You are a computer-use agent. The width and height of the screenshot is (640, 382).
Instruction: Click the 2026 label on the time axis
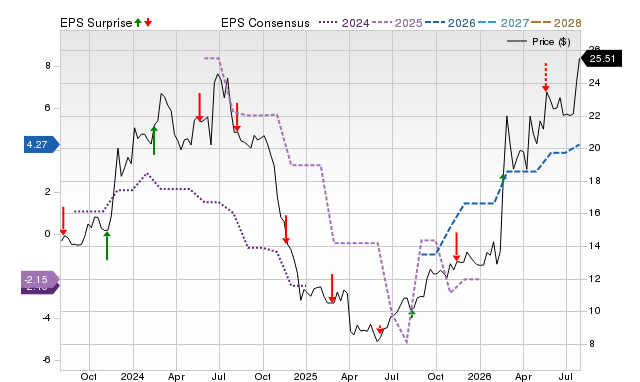click(x=479, y=376)
